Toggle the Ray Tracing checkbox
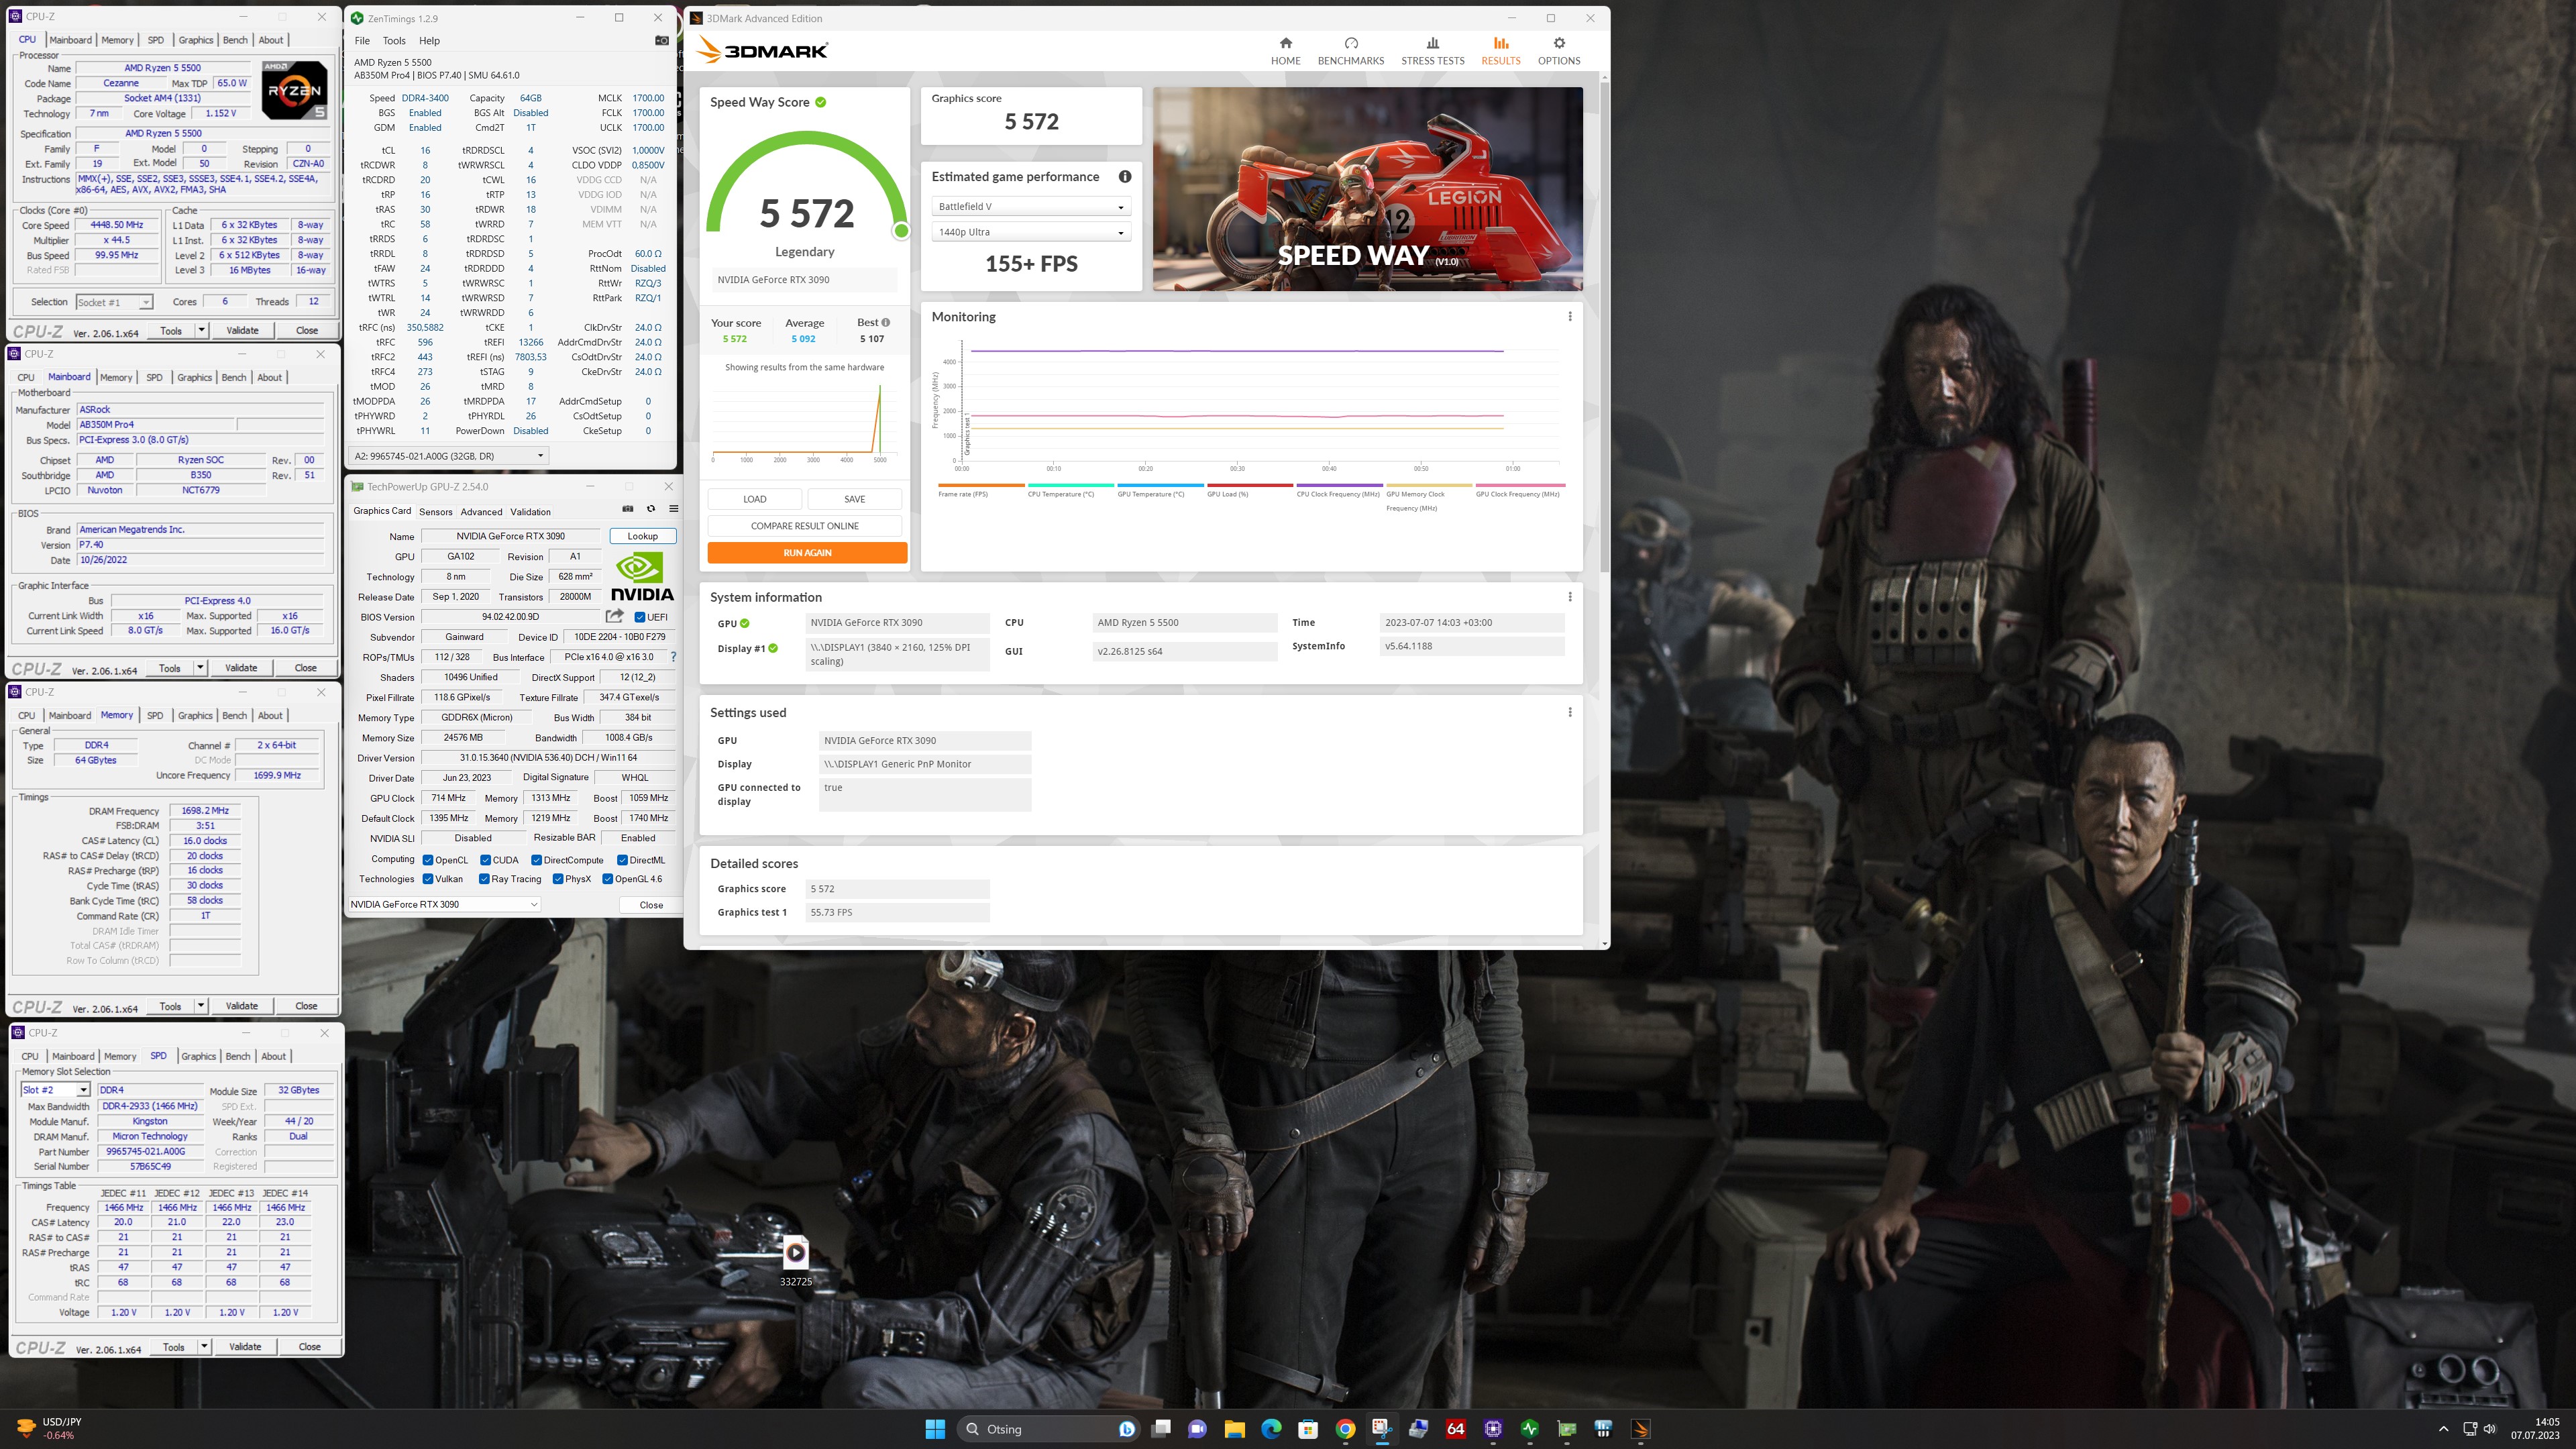Image resolution: width=2576 pixels, height=1449 pixels. point(484,879)
